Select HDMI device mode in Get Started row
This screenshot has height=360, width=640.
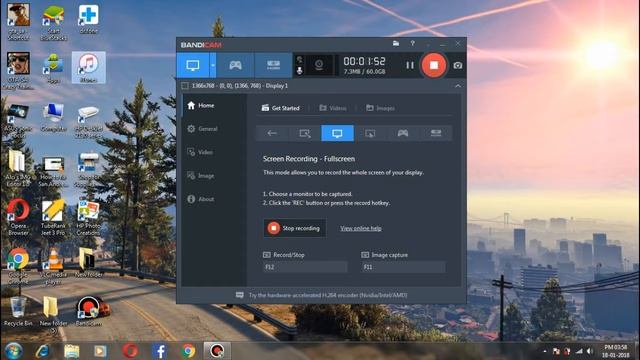point(436,133)
